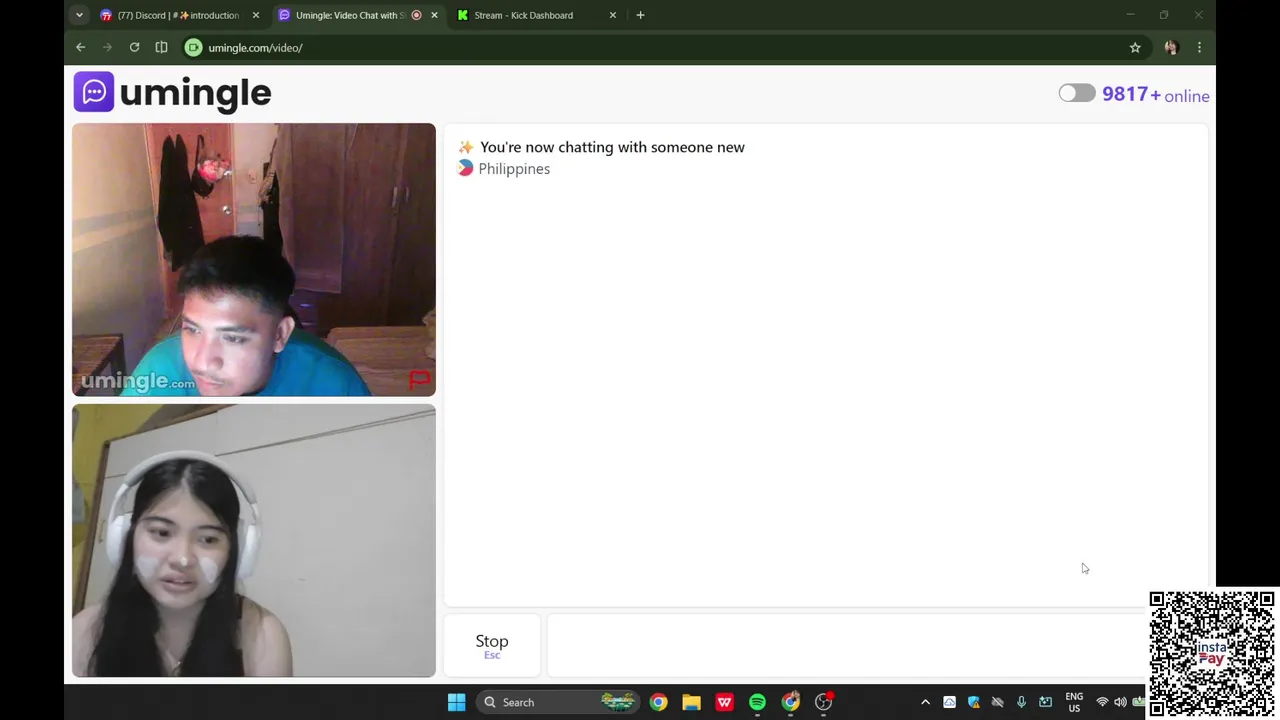Viewport: 1280px width, 720px height.
Task: Focus the umingle.com/video/ address bar
Action: [x=660, y=47]
